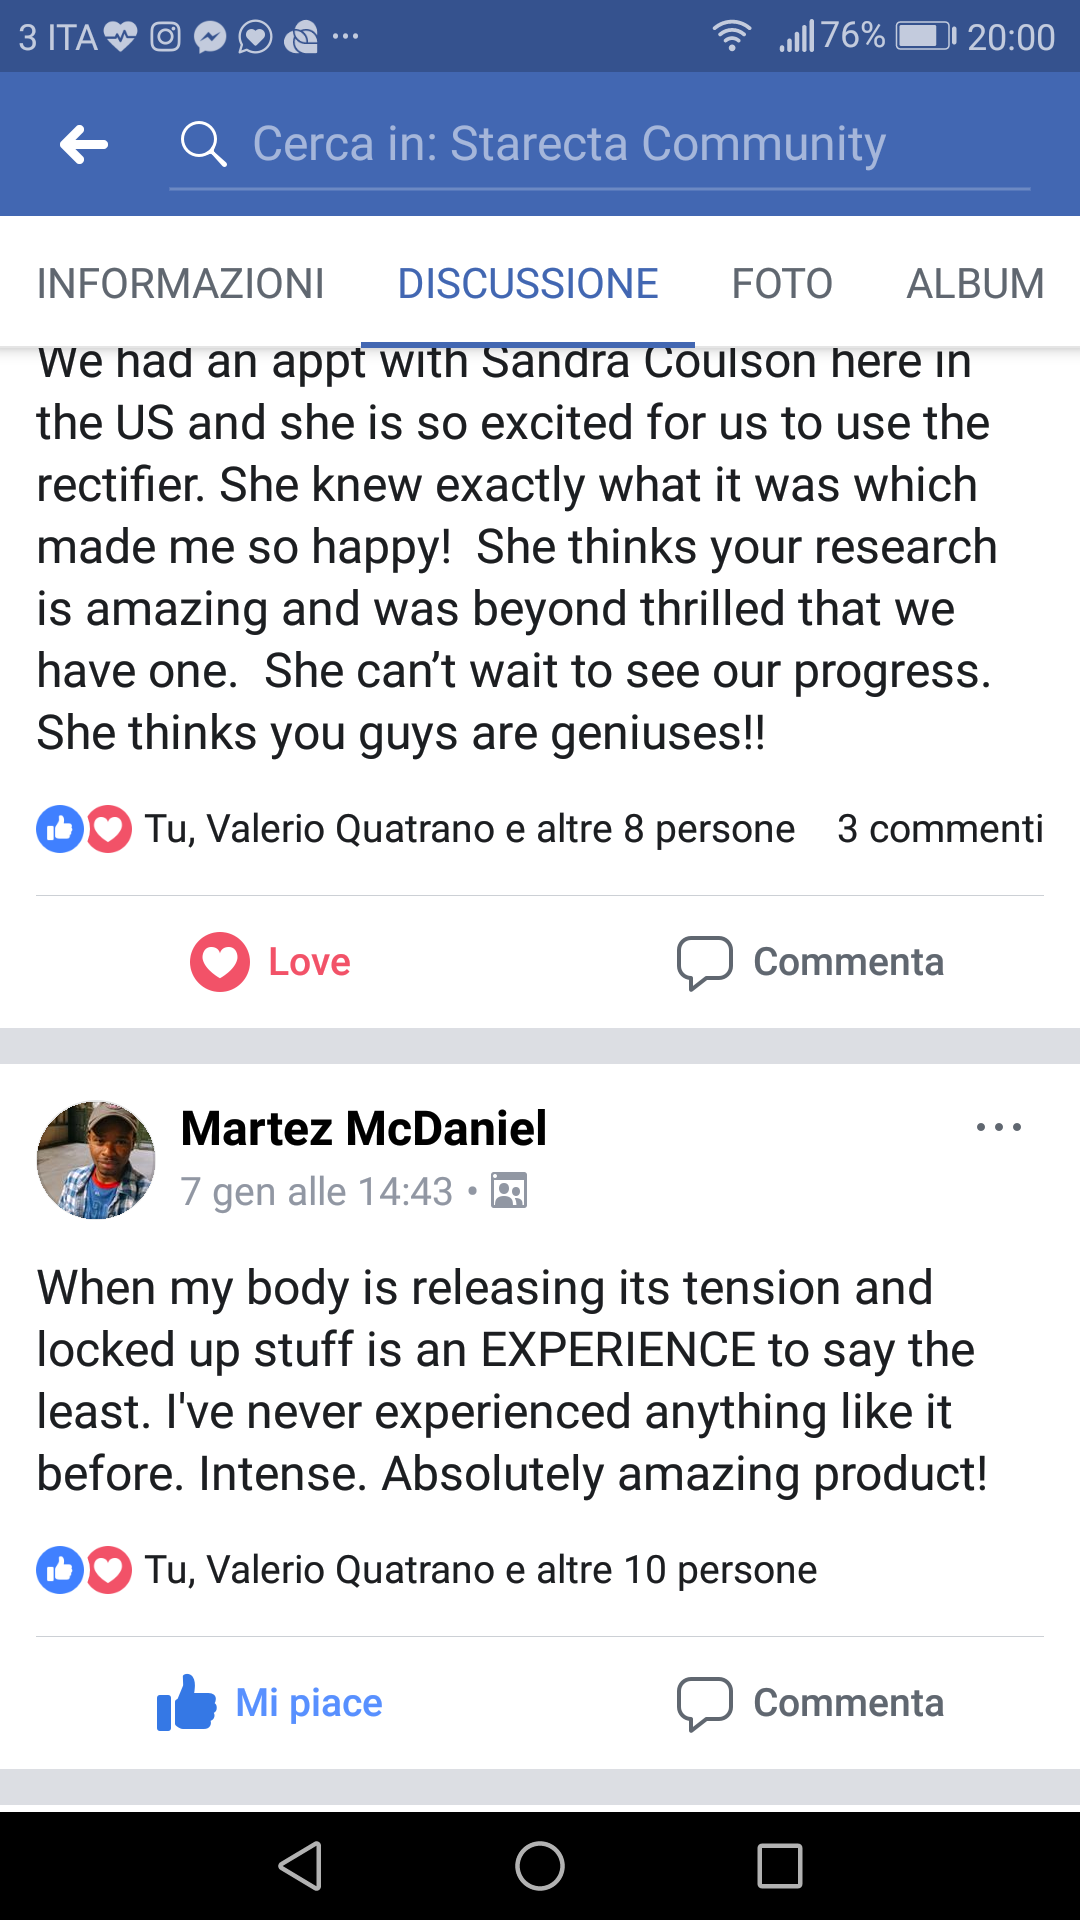The height and width of the screenshot is (1920, 1080).
Task: Select the DISCUSSIONE tab
Action: click(x=528, y=284)
